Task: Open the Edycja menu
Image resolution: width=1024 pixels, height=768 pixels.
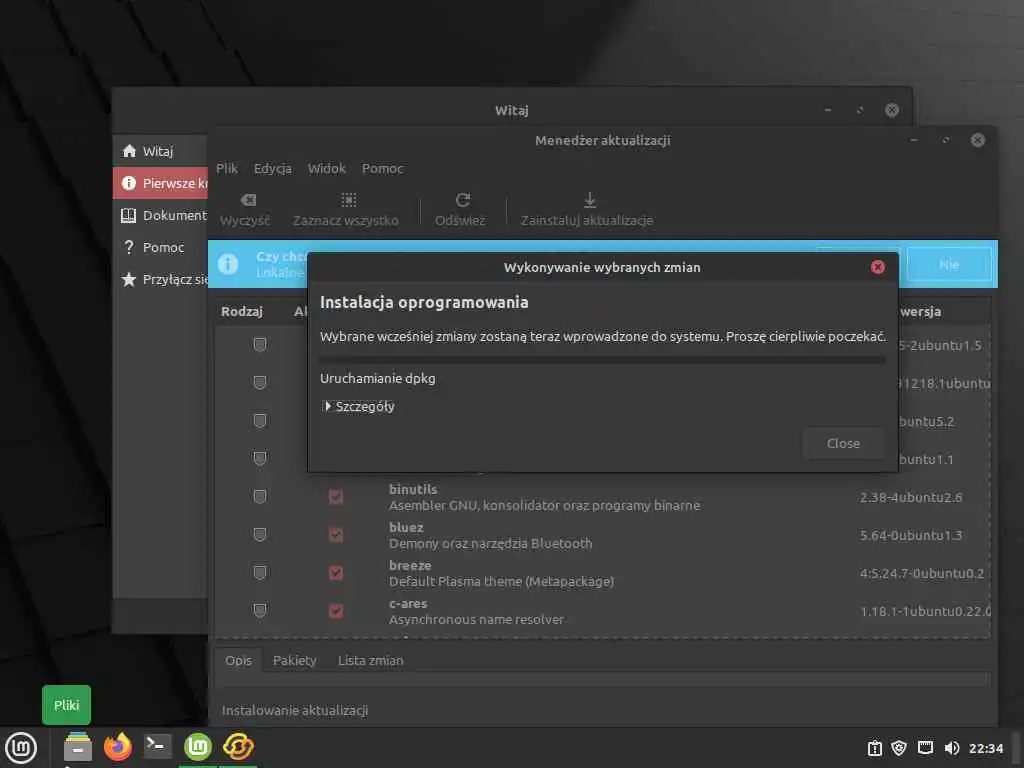Action: pyautogui.click(x=272, y=168)
